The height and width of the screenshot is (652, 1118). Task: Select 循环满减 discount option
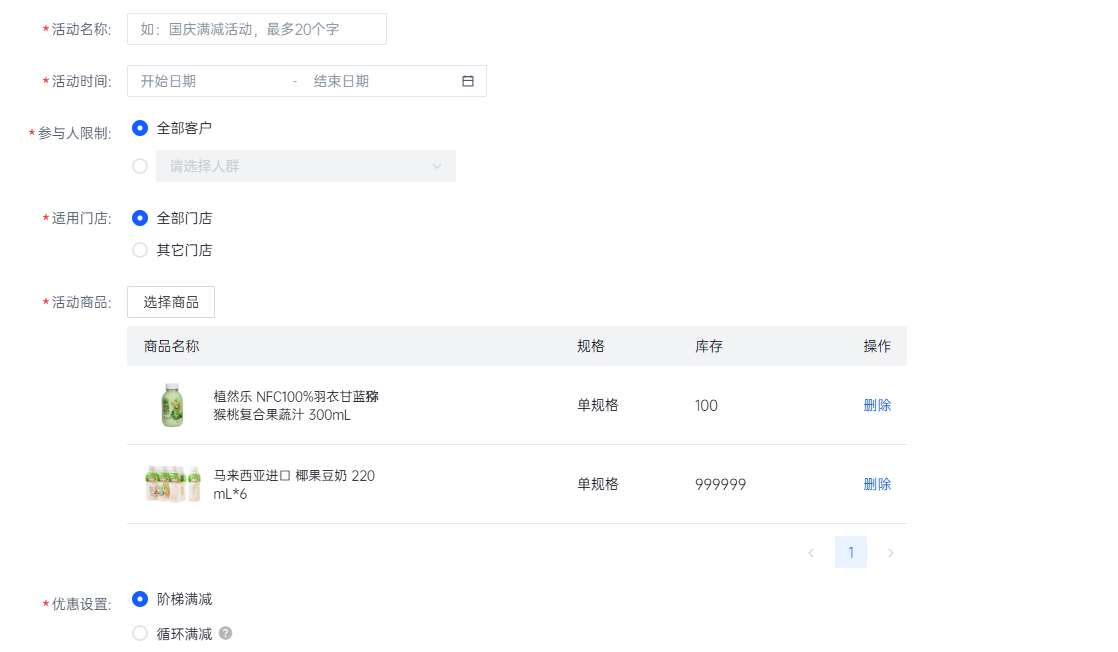140,633
